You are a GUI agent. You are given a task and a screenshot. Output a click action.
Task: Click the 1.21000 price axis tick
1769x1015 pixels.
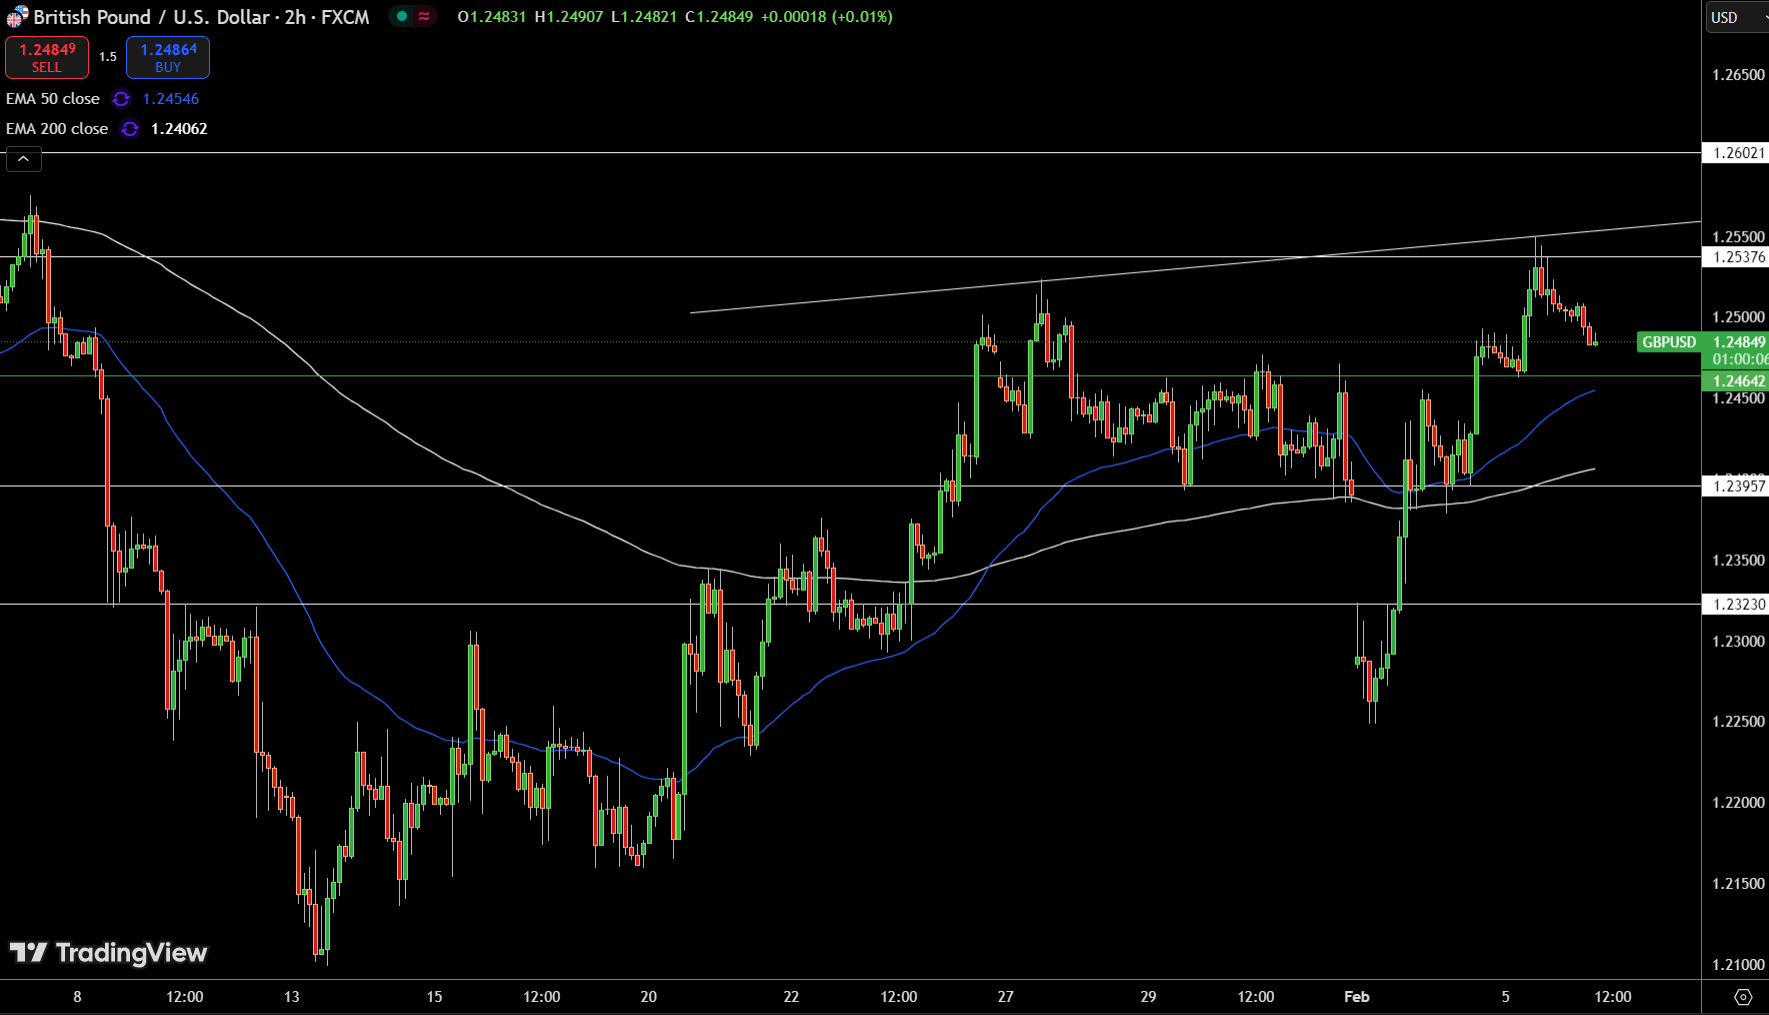click(x=1738, y=964)
